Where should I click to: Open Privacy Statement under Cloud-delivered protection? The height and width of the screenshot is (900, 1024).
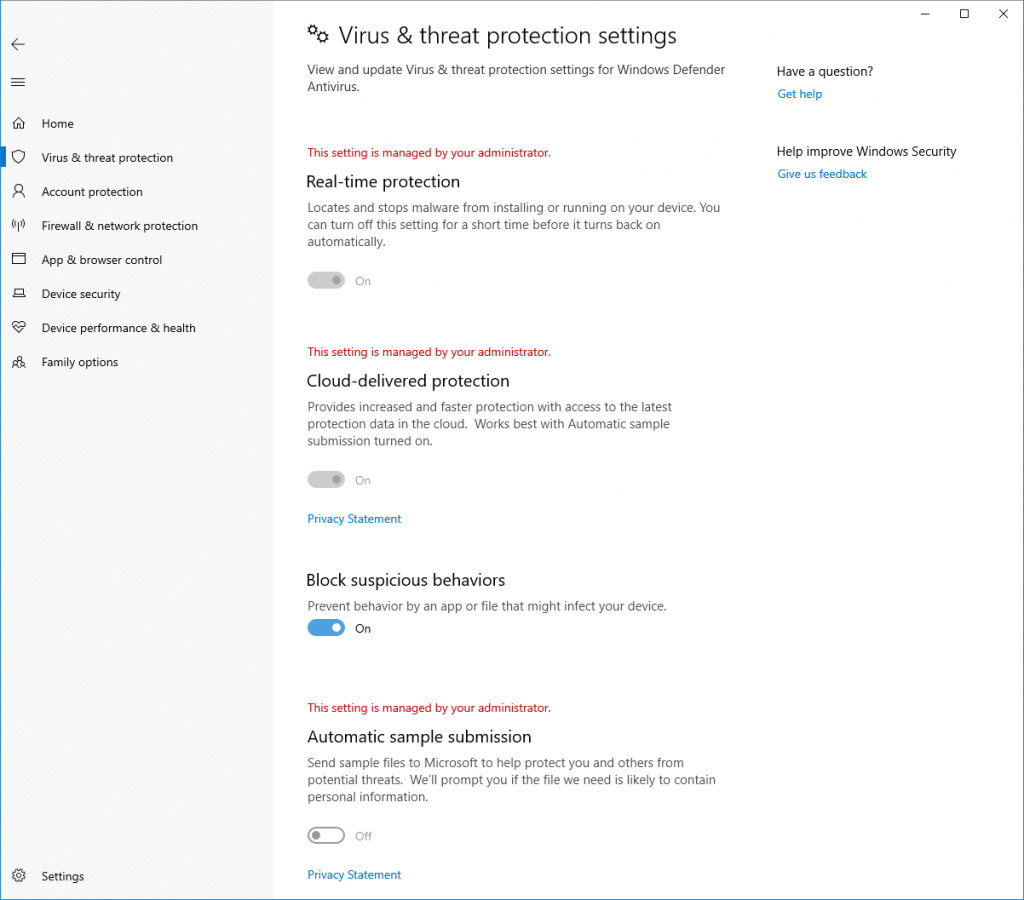pos(354,519)
